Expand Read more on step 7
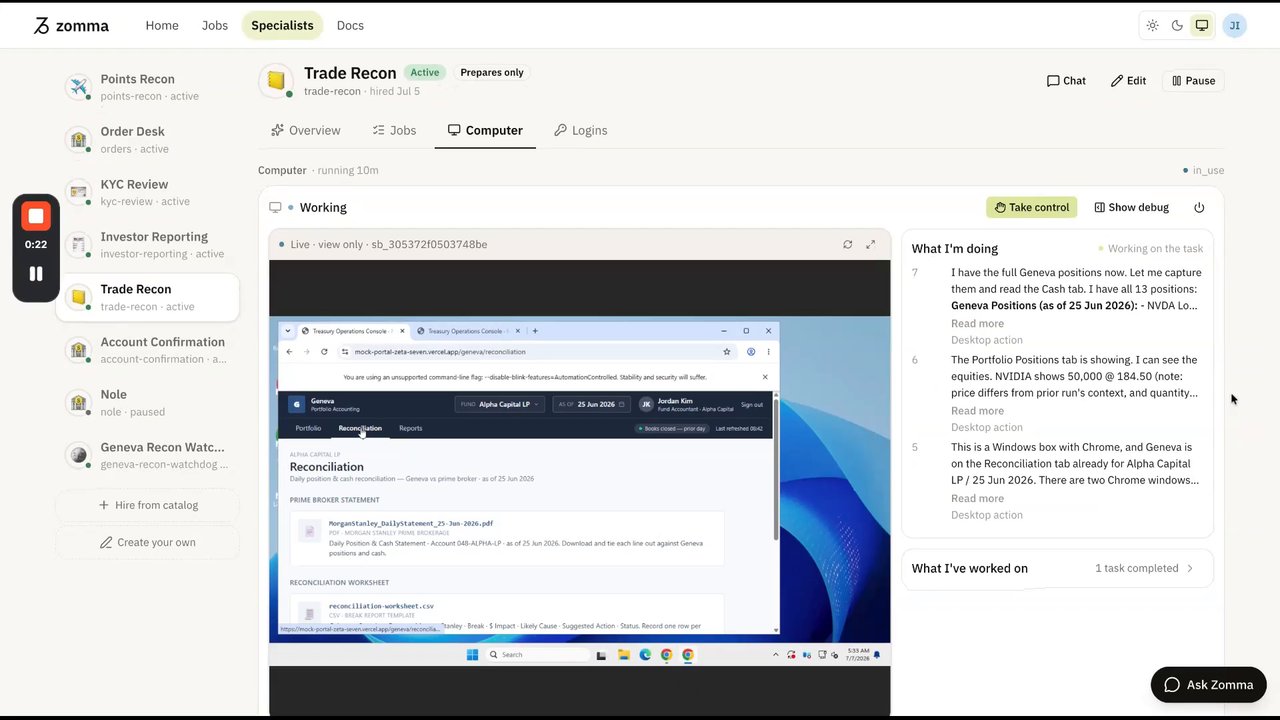The width and height of the screenshot is (1280, 720). tap(977, 323)
